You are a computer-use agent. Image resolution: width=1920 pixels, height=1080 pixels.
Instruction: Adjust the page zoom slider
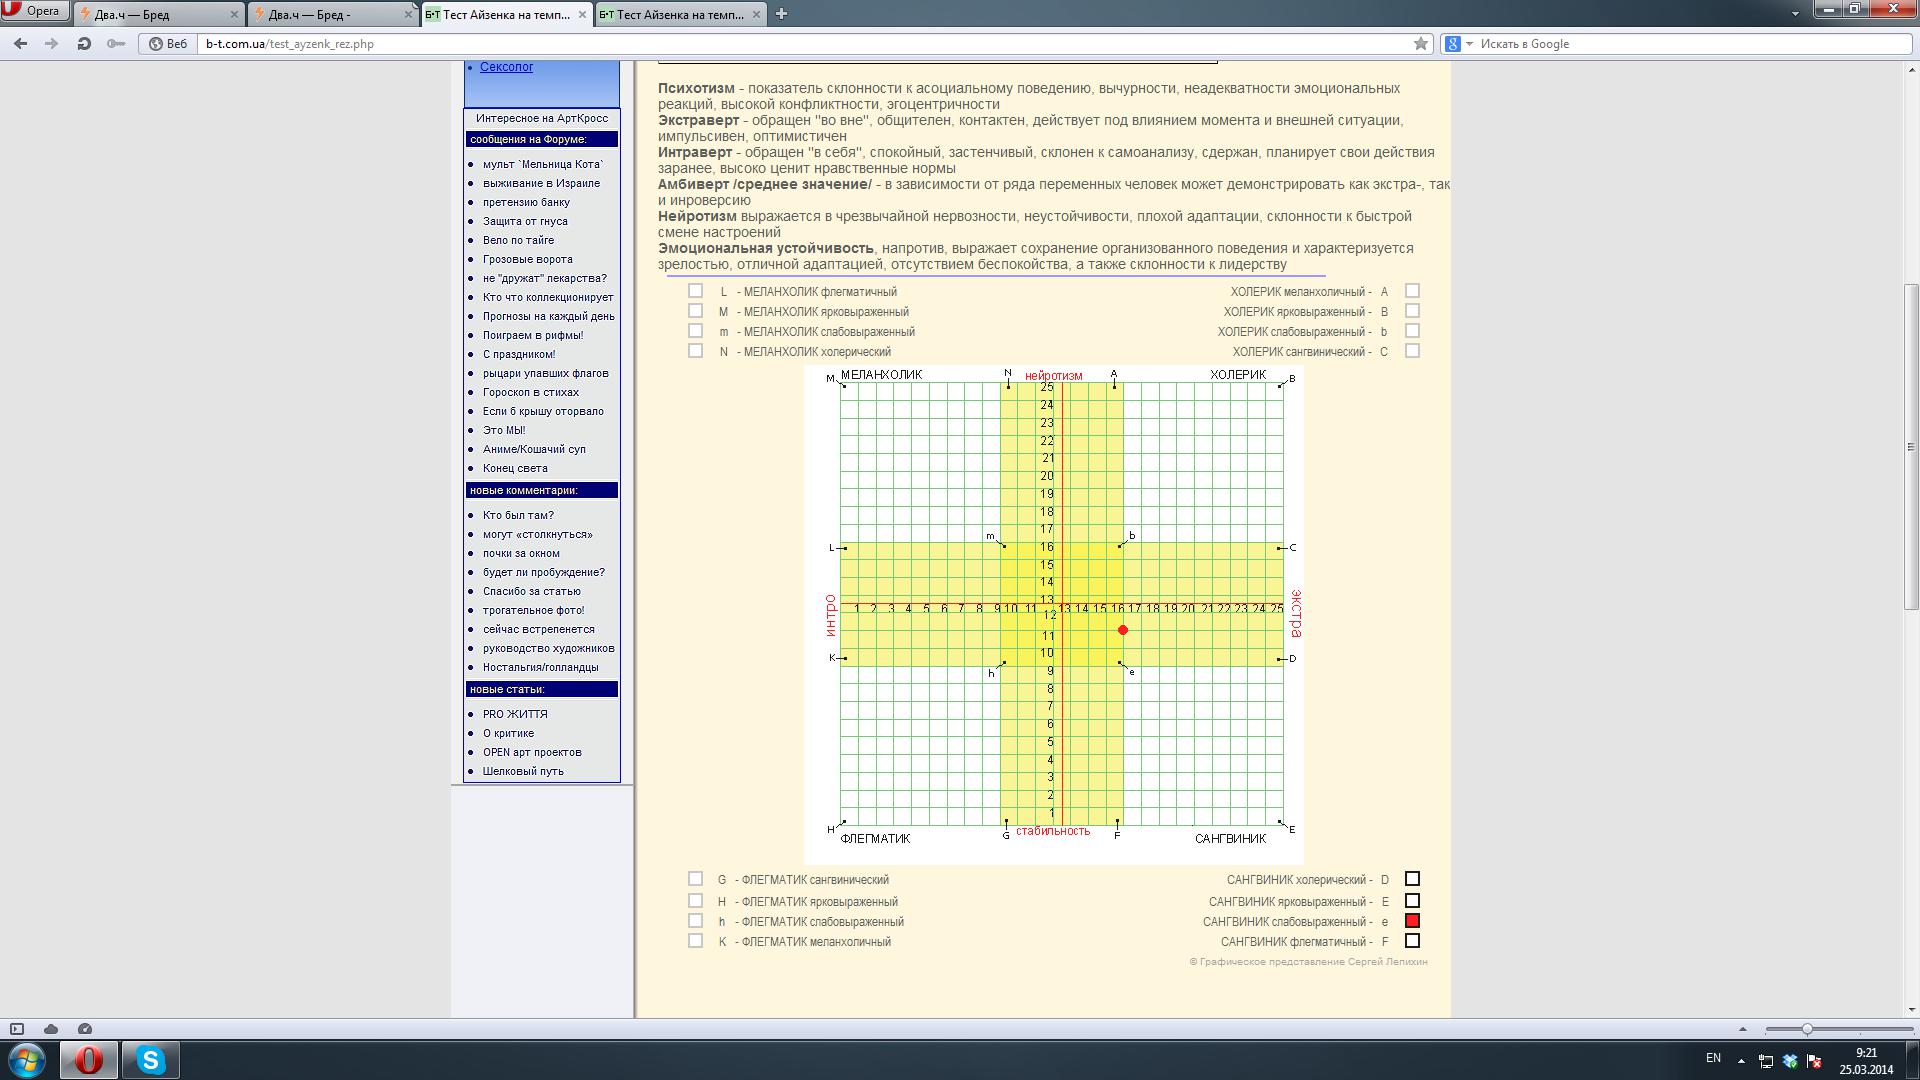[1807, 1029]
